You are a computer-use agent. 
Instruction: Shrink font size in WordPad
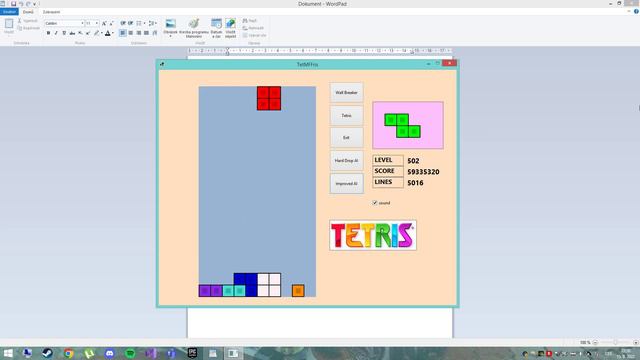(111, 23)
